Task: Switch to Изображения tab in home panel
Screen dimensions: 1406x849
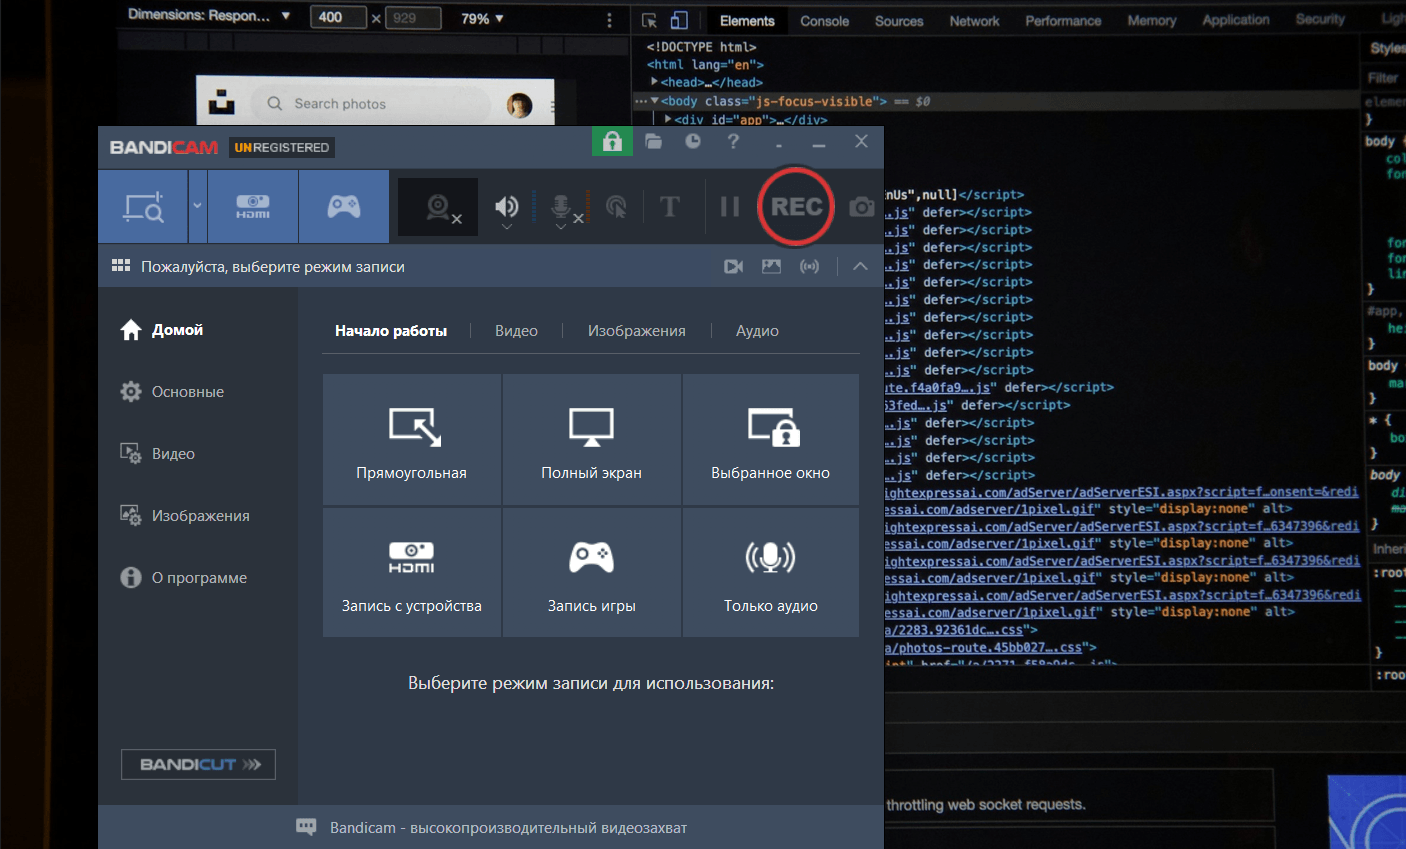Action: [x=637, y=331]
